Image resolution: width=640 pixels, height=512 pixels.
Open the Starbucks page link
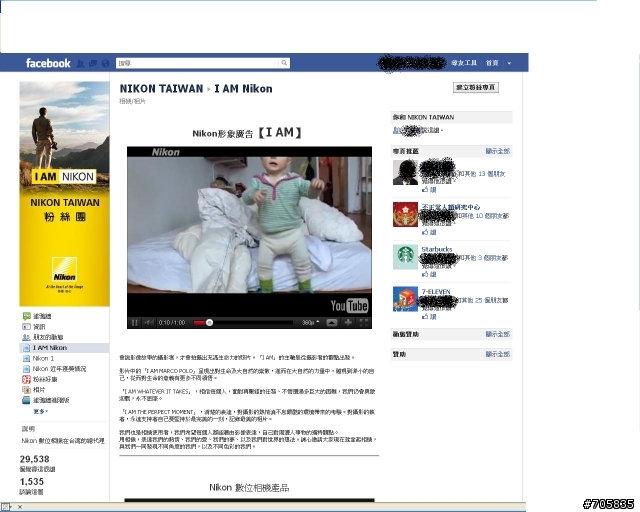[x=437, y=249]
